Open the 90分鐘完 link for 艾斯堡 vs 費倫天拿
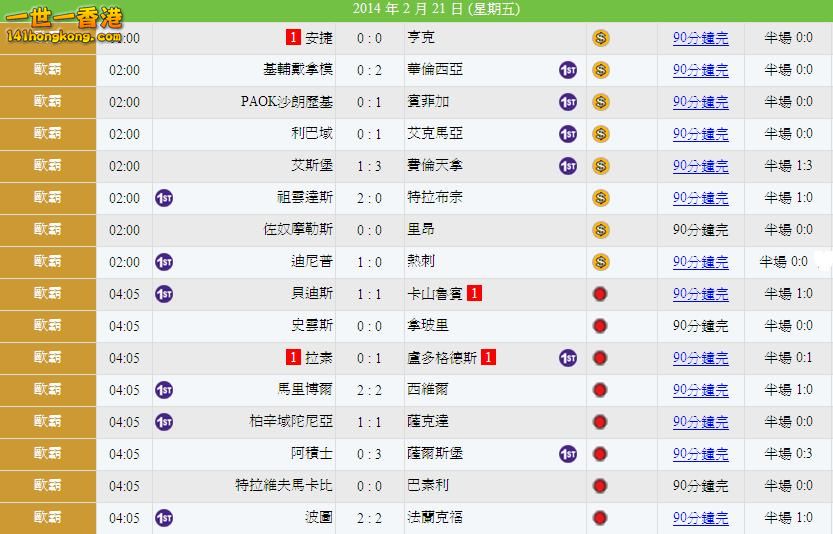 (x=700, y=166)
